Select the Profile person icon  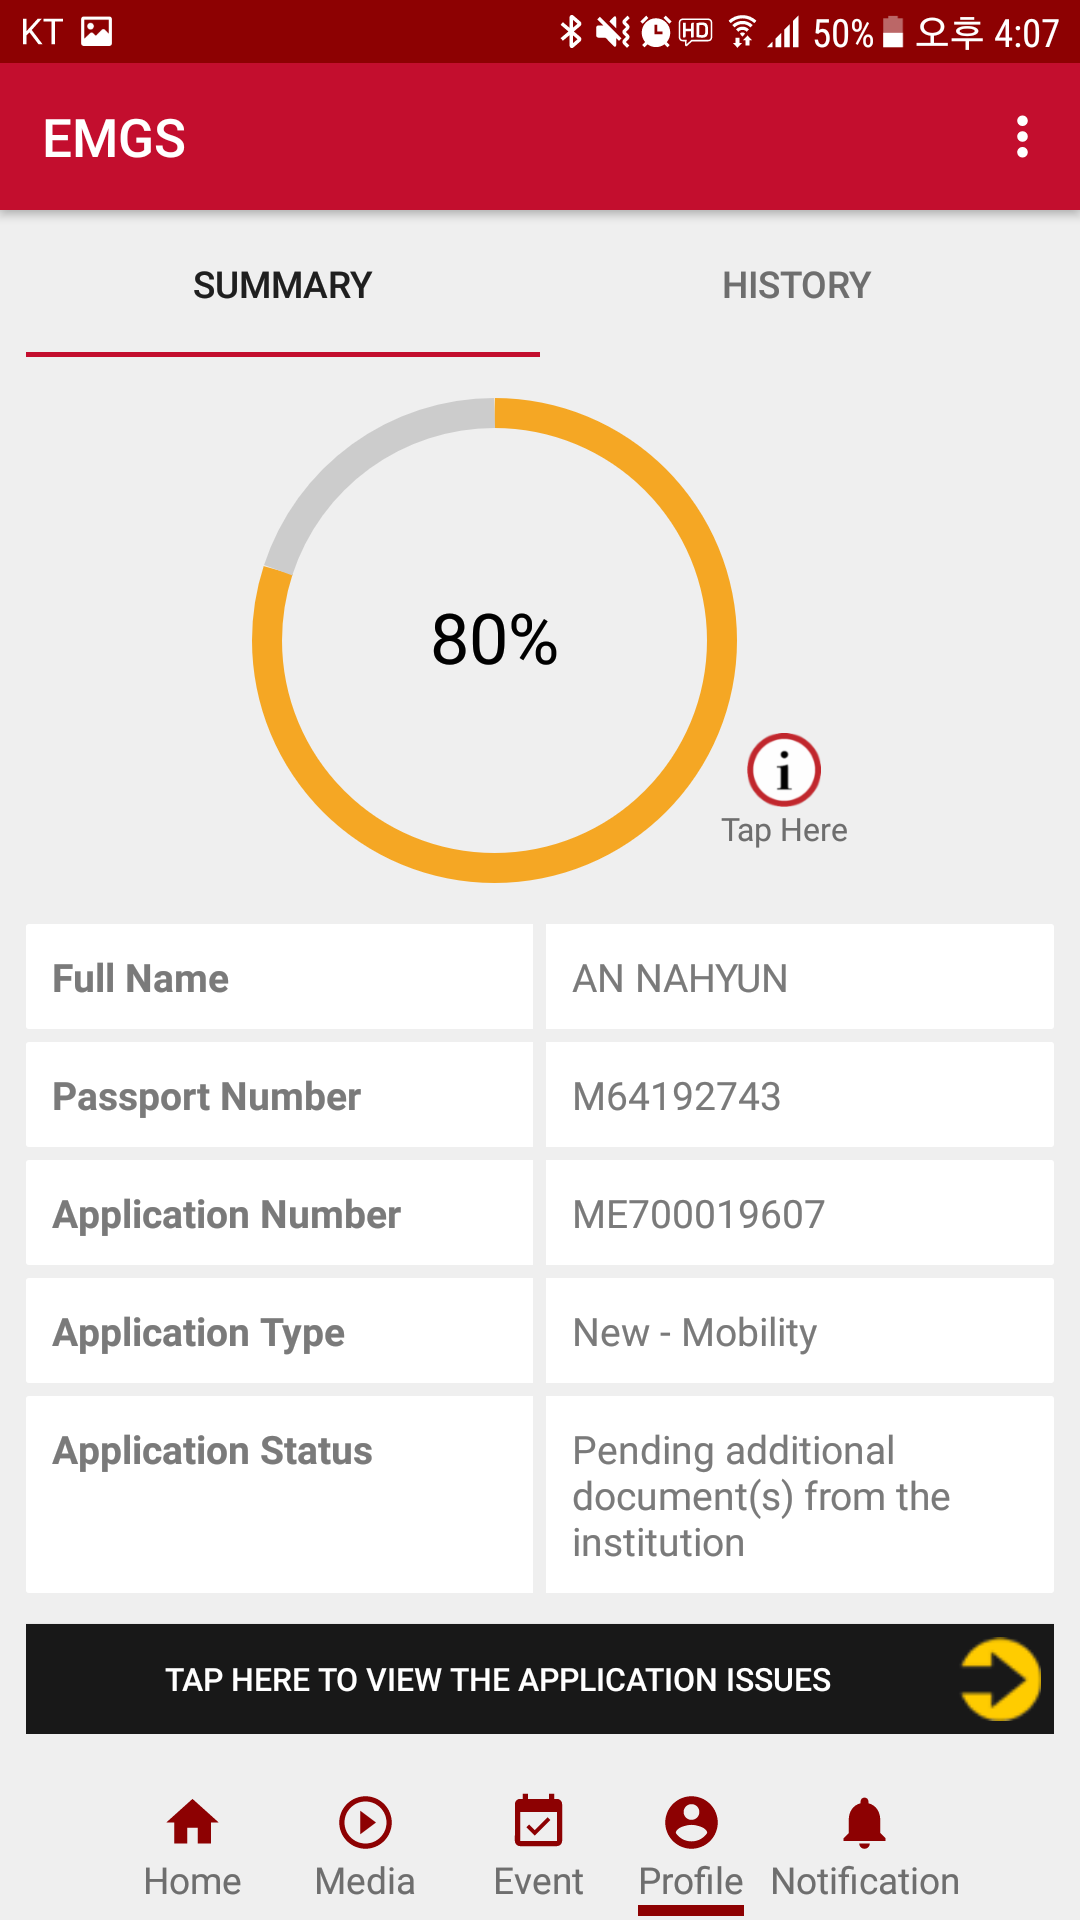tap(691, 1823)
